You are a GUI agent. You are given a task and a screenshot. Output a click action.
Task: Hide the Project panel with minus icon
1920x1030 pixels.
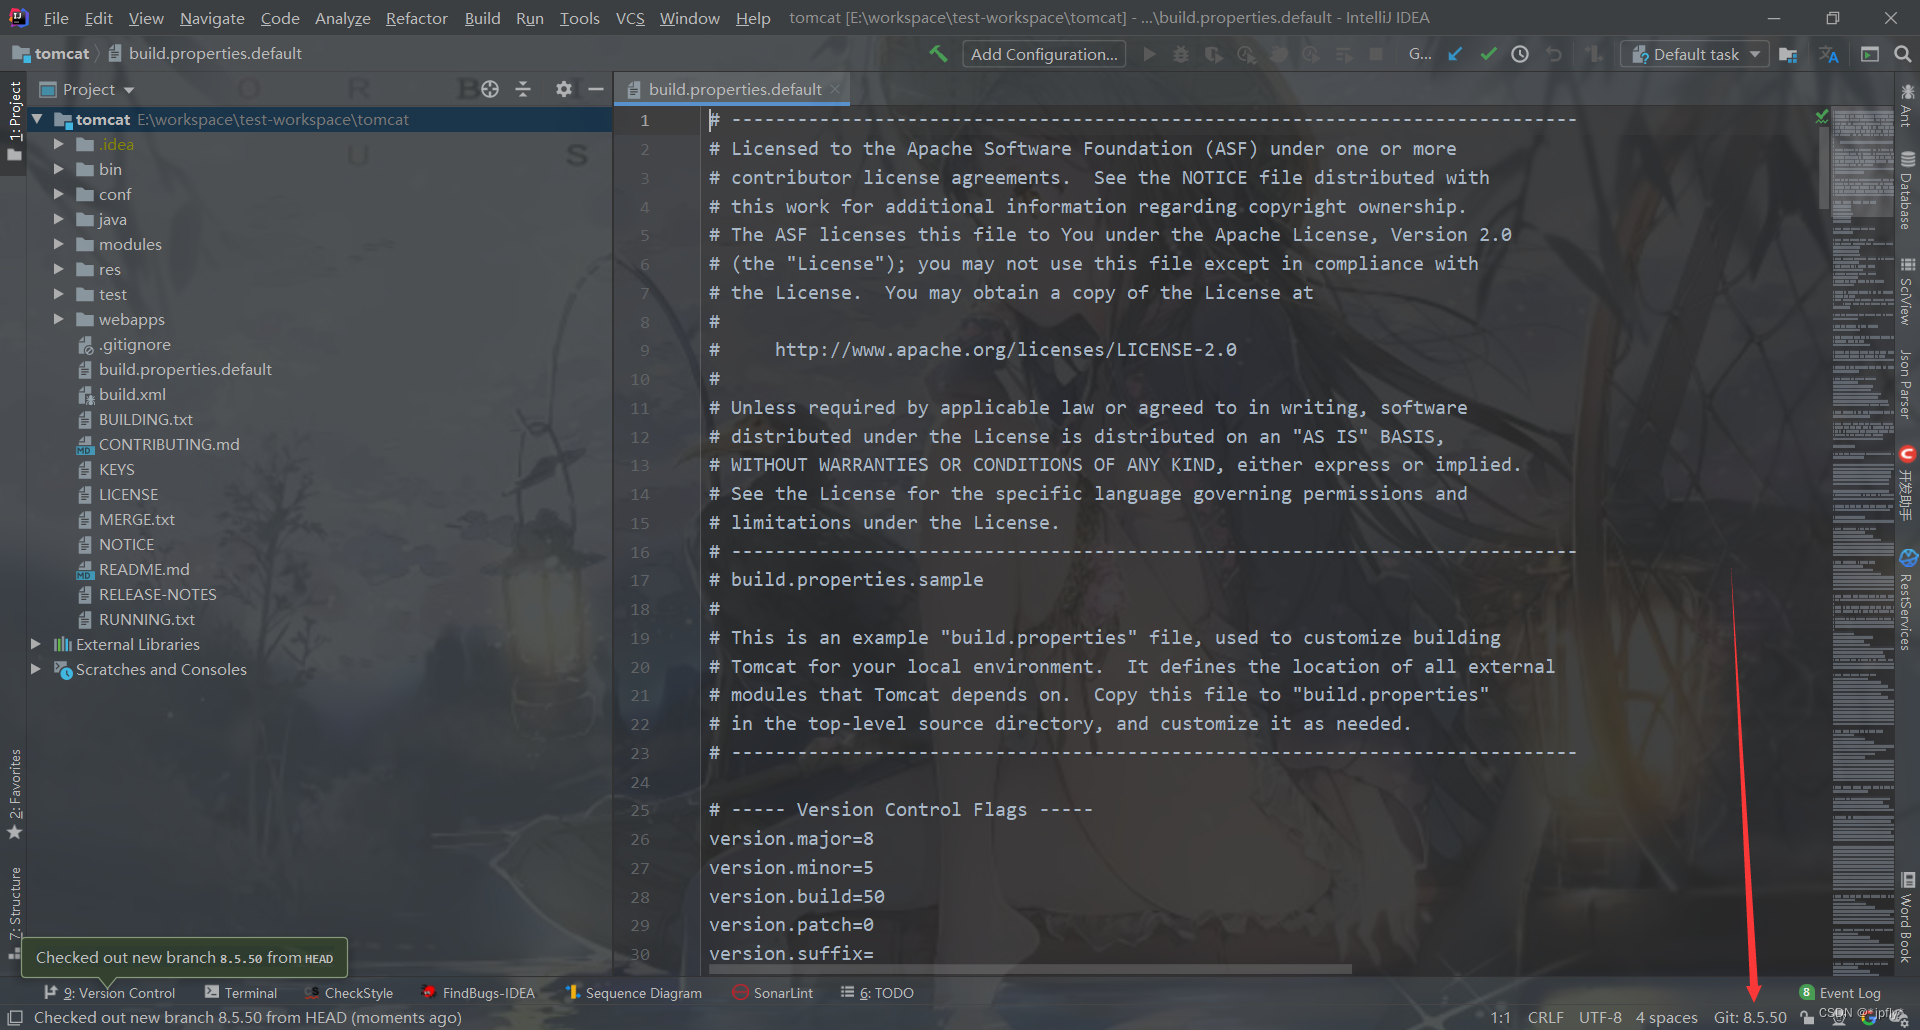coord(596,89)
